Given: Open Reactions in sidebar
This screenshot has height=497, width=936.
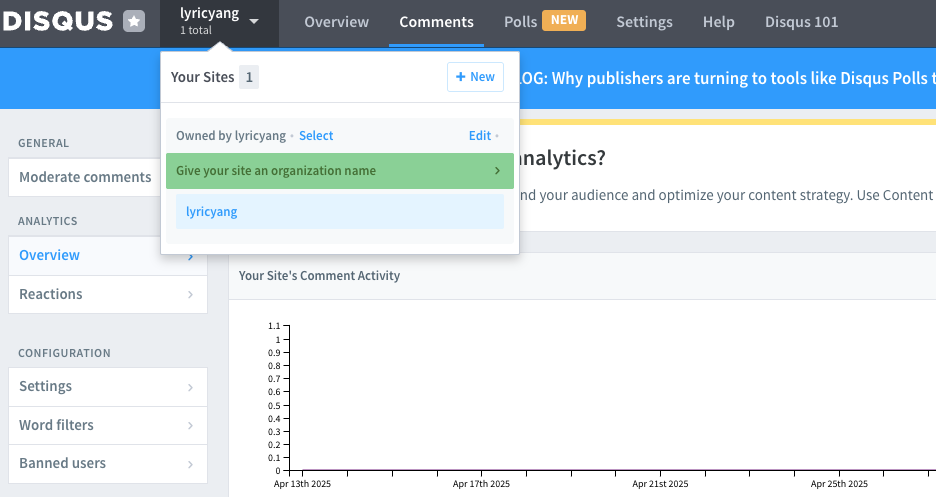Looking at the screenshot, I should tap(108, 294).
